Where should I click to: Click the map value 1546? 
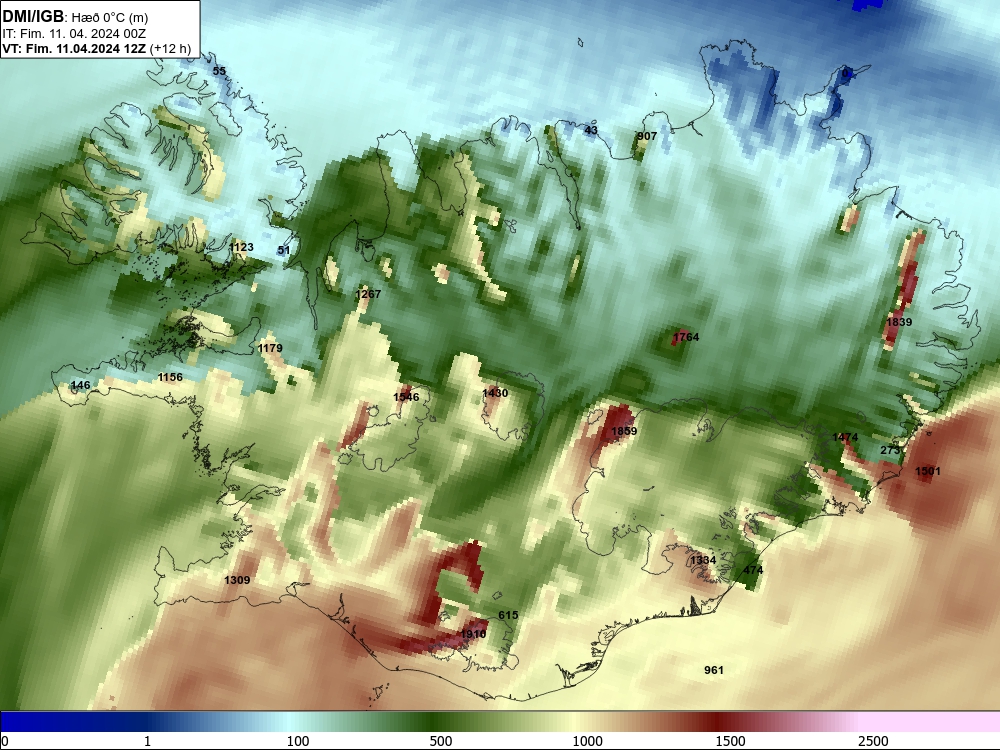coord(406,397)
